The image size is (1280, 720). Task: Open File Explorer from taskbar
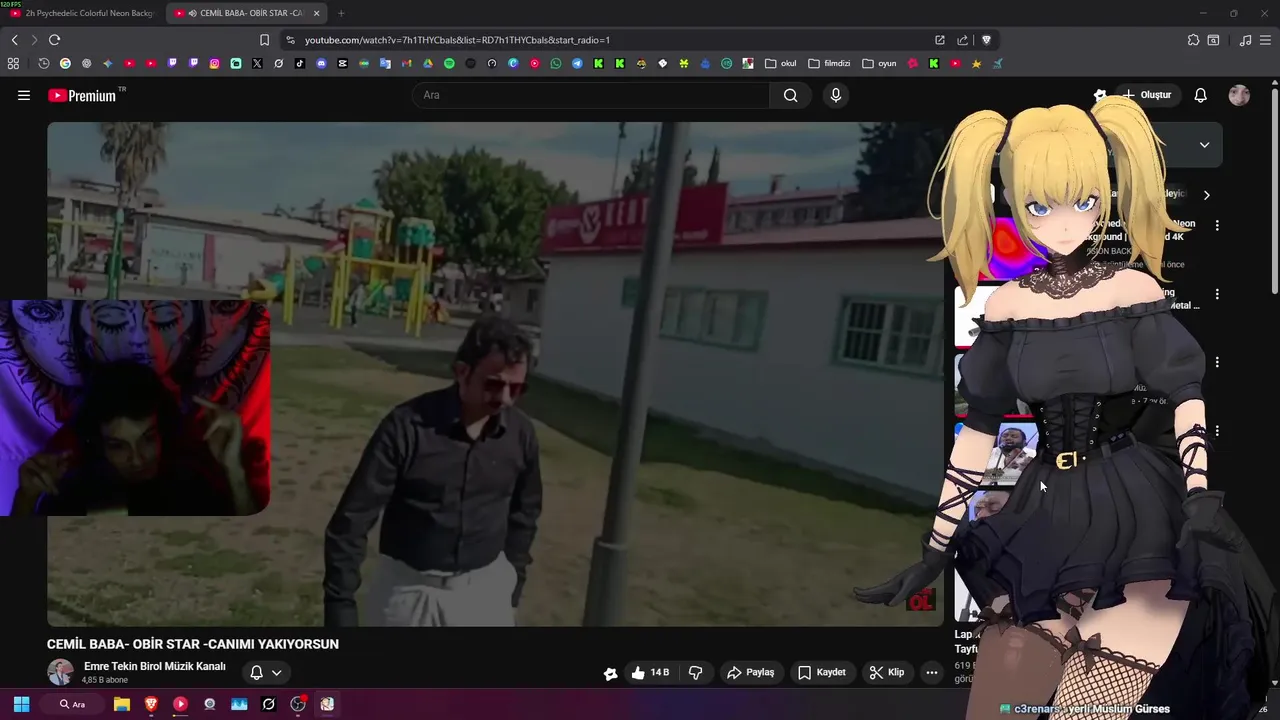pos(122,704)
